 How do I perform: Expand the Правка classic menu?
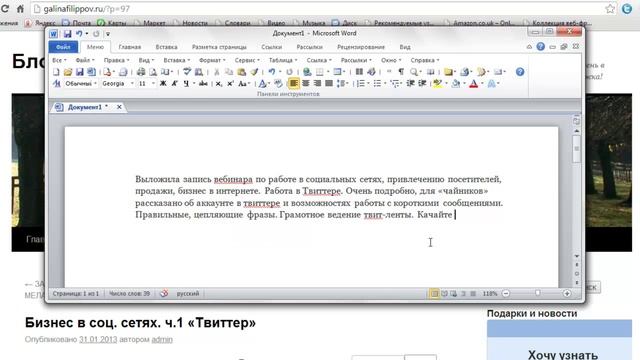coord(116,60)
